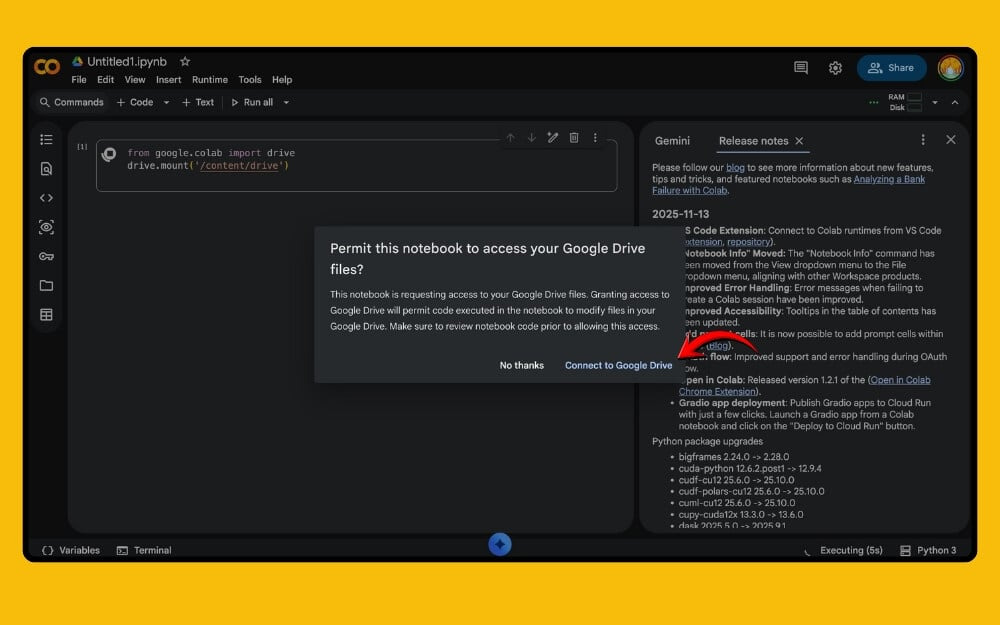Open the blog link in release notes
This screenshot has height=625, width=1000.
click(735, 168)
